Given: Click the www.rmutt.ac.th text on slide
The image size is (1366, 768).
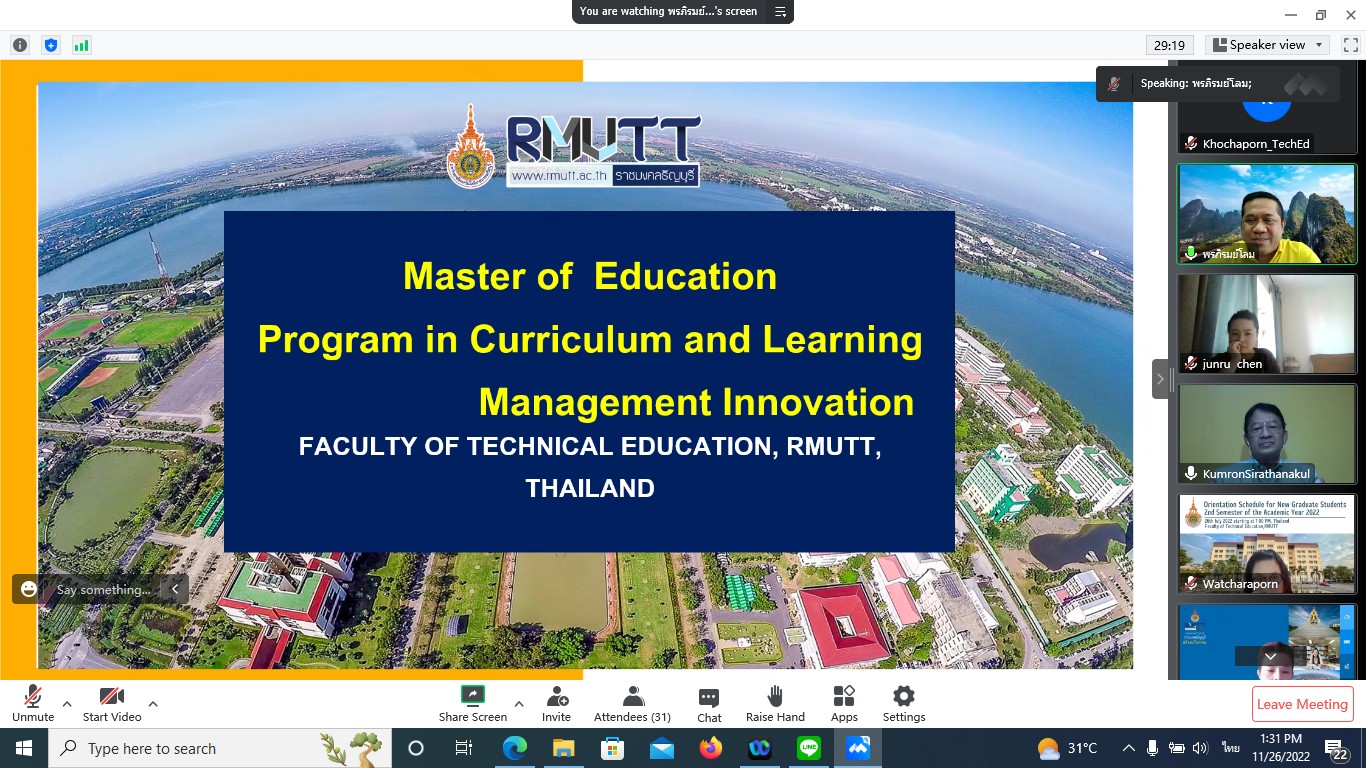Looking at the screenshot, I should coord(559,175).
